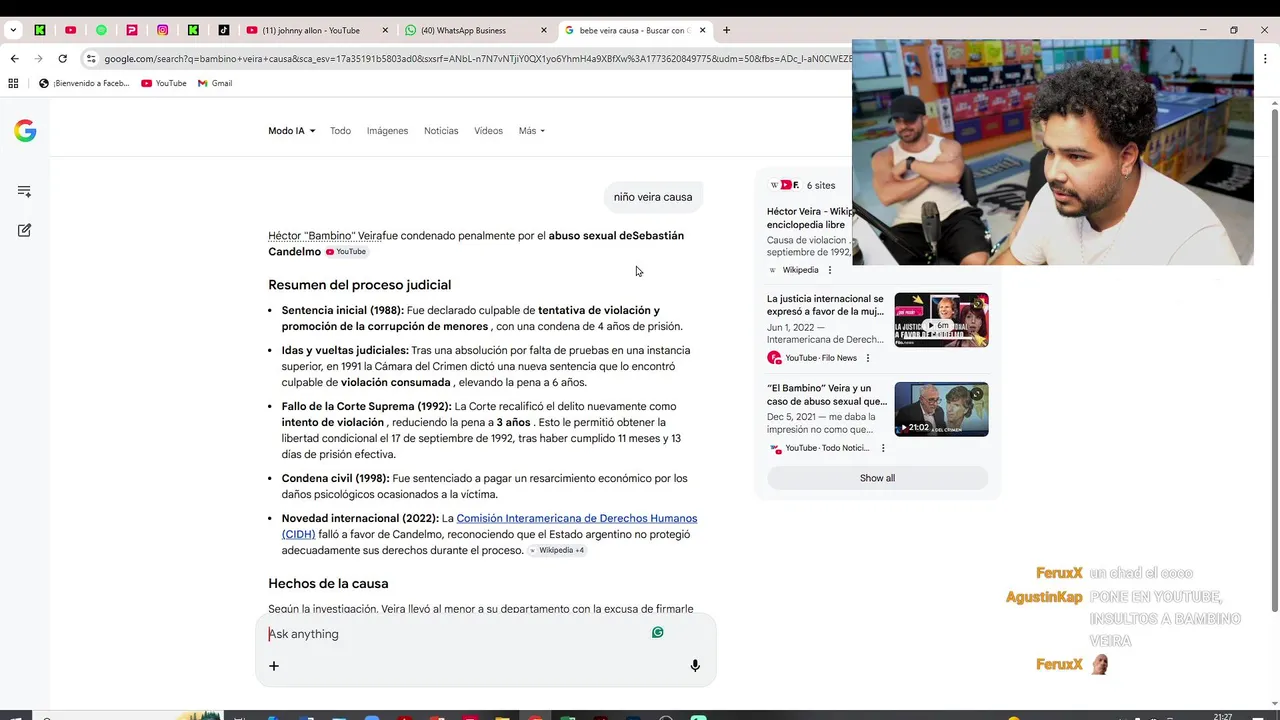Open the Héctor "Bambino" Veira underlined name
Screen dimensions: 1280x720
point(325,236)
